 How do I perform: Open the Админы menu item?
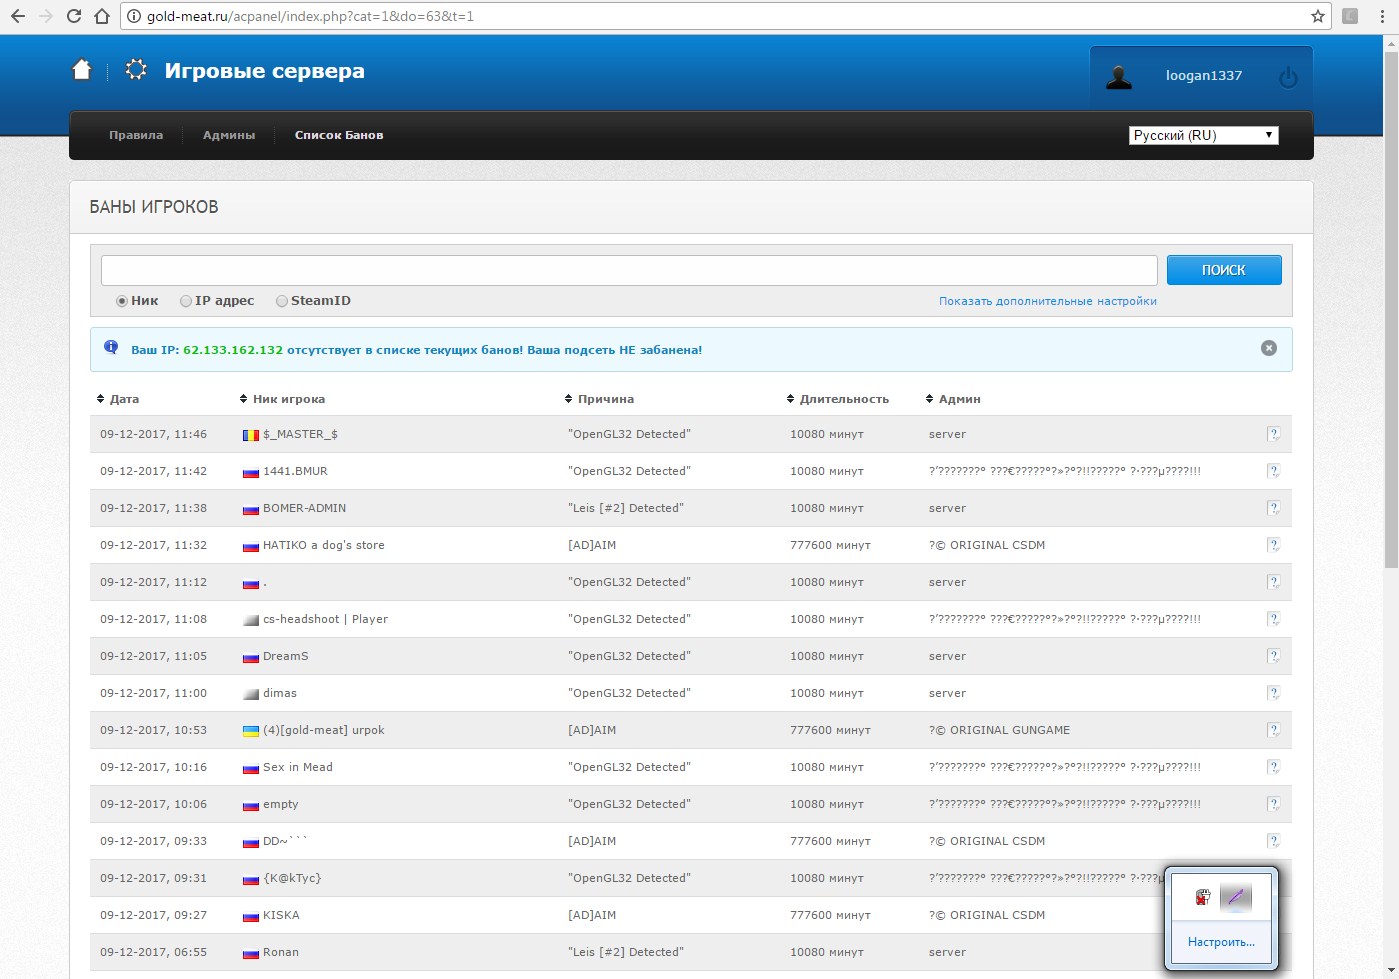[229, 135]
